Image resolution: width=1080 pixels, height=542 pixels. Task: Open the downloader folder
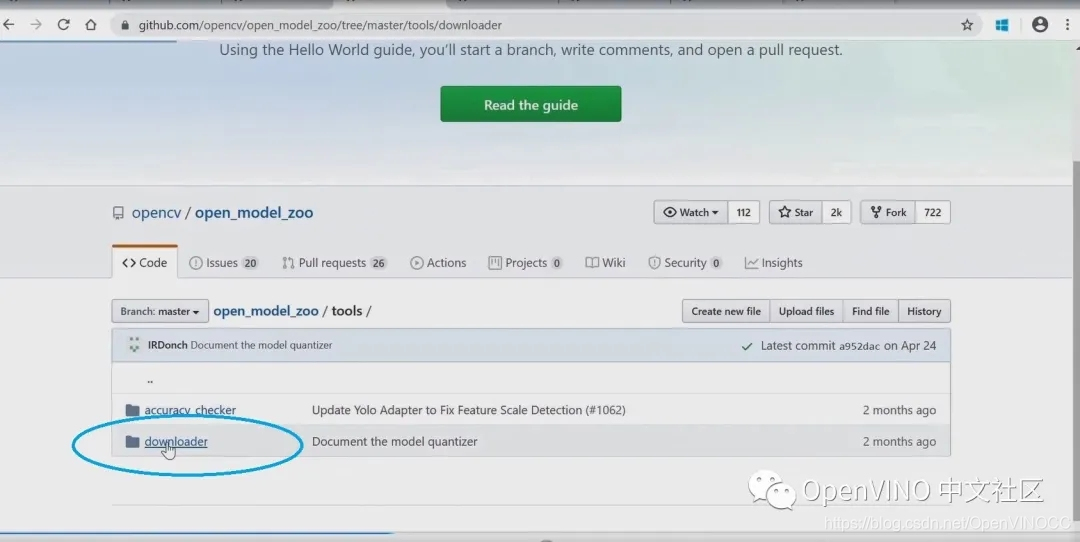176,441
